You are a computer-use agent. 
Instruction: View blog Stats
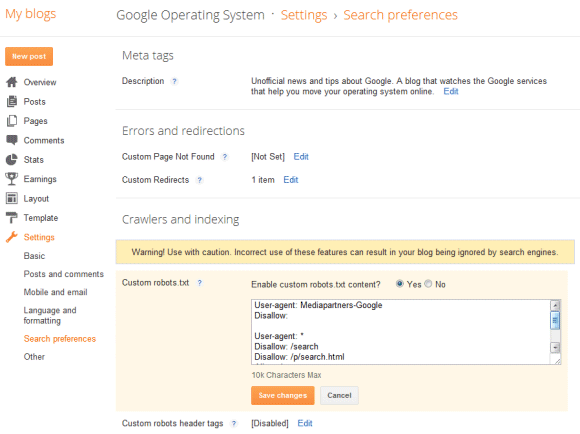click(x=34, y=159)
